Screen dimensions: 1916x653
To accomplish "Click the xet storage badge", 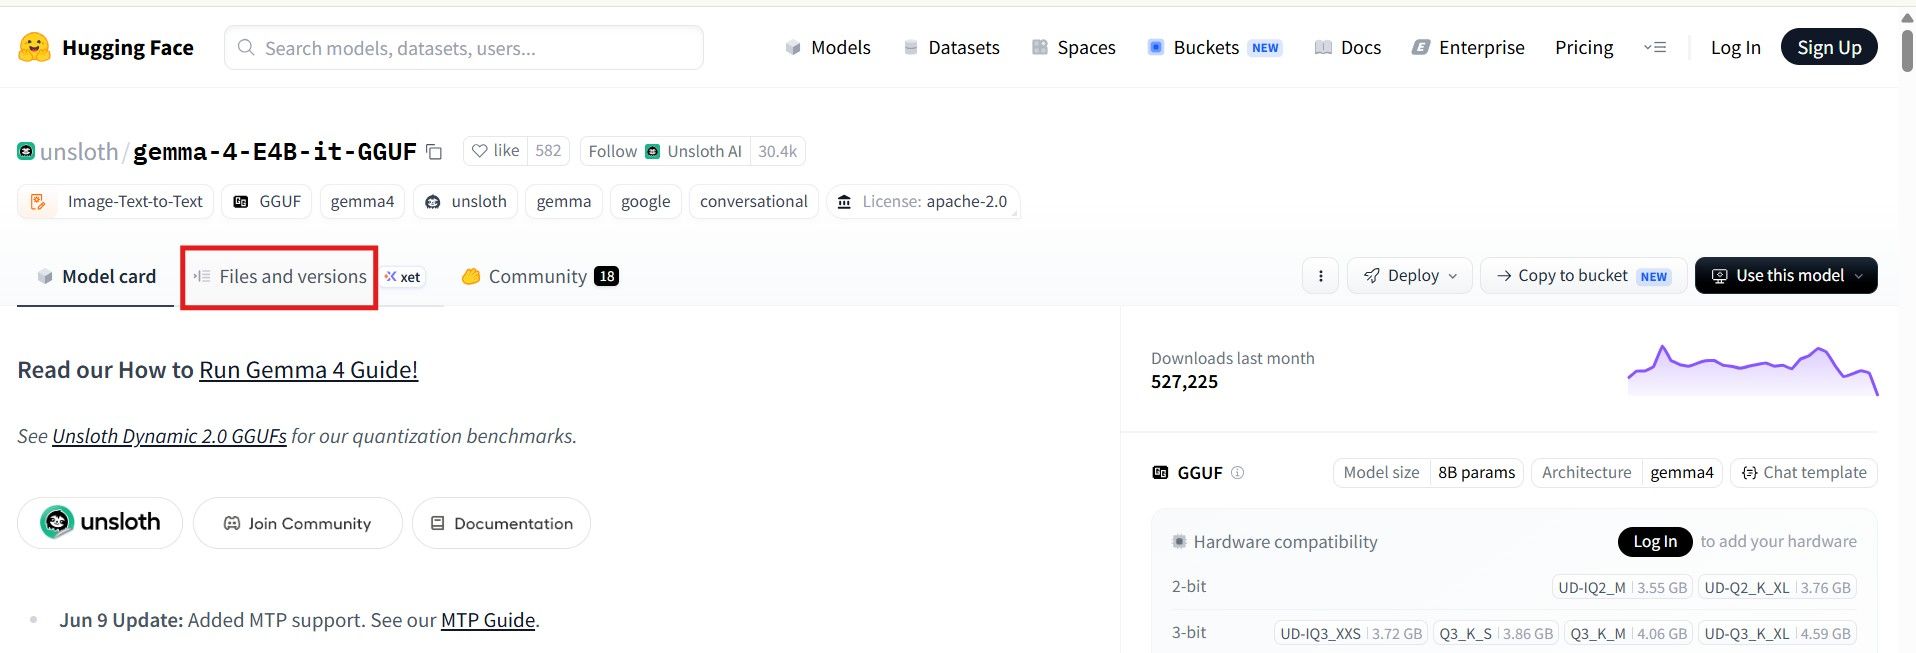I will tap(403, 277).
